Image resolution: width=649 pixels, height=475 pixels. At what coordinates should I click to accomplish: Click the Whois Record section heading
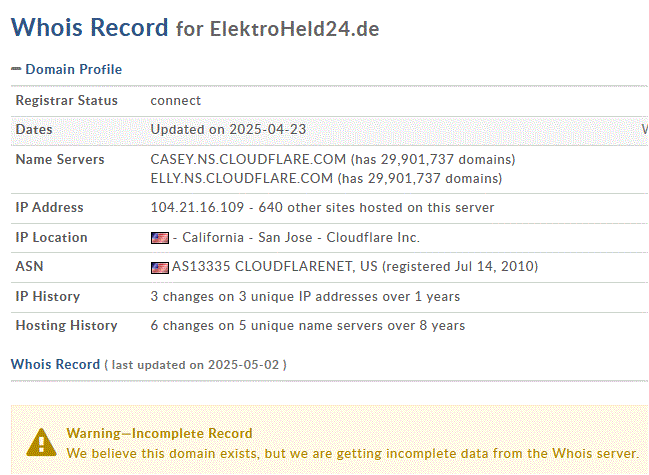click(x=55, y=364)
